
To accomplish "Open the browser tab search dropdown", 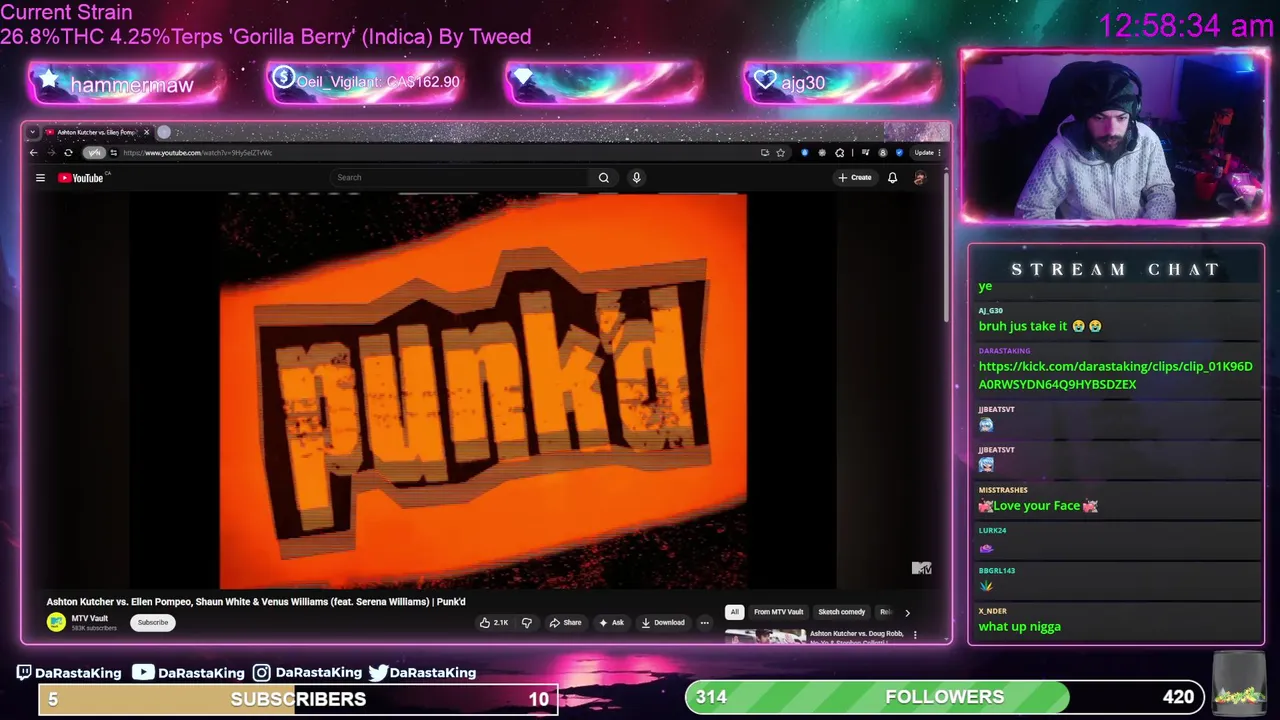I will [x=32, y=132].
